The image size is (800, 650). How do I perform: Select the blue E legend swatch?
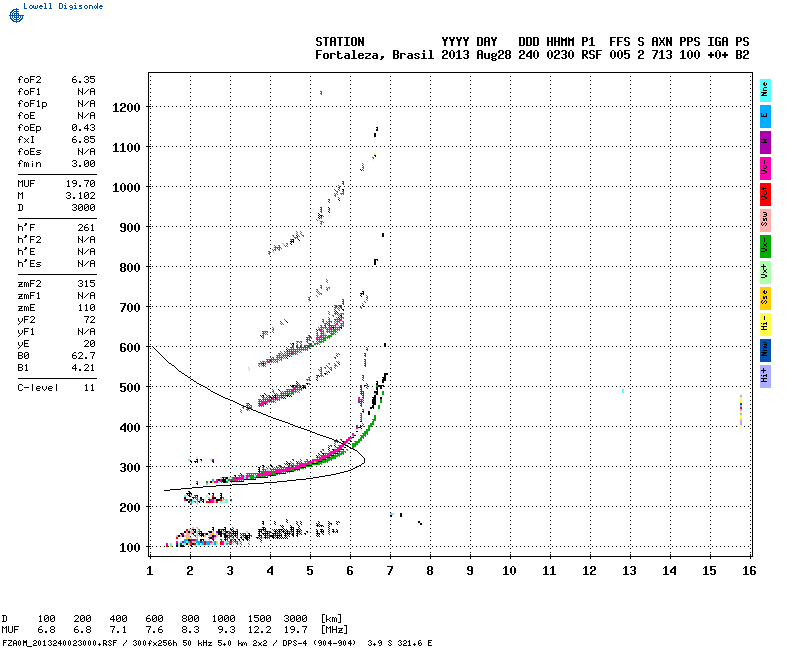765,116
